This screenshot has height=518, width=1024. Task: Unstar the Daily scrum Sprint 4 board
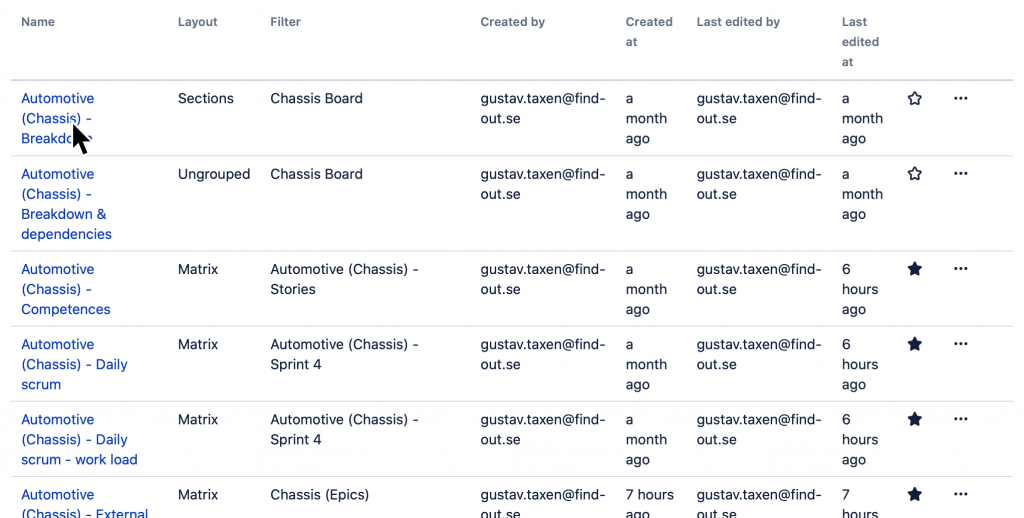[x=914, y=344]
